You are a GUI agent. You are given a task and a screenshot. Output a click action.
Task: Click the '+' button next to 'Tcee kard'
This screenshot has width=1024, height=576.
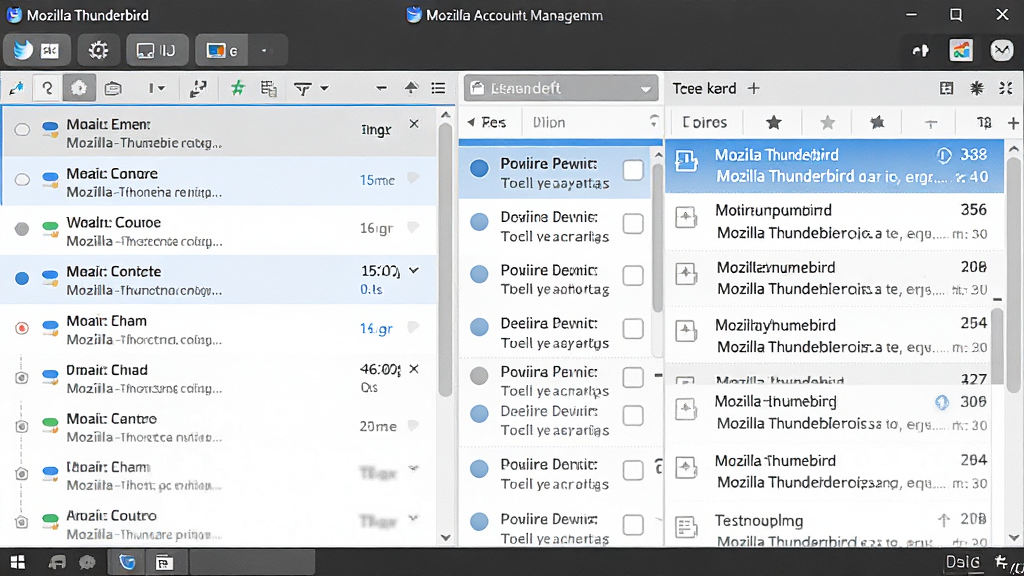(754, 88)
